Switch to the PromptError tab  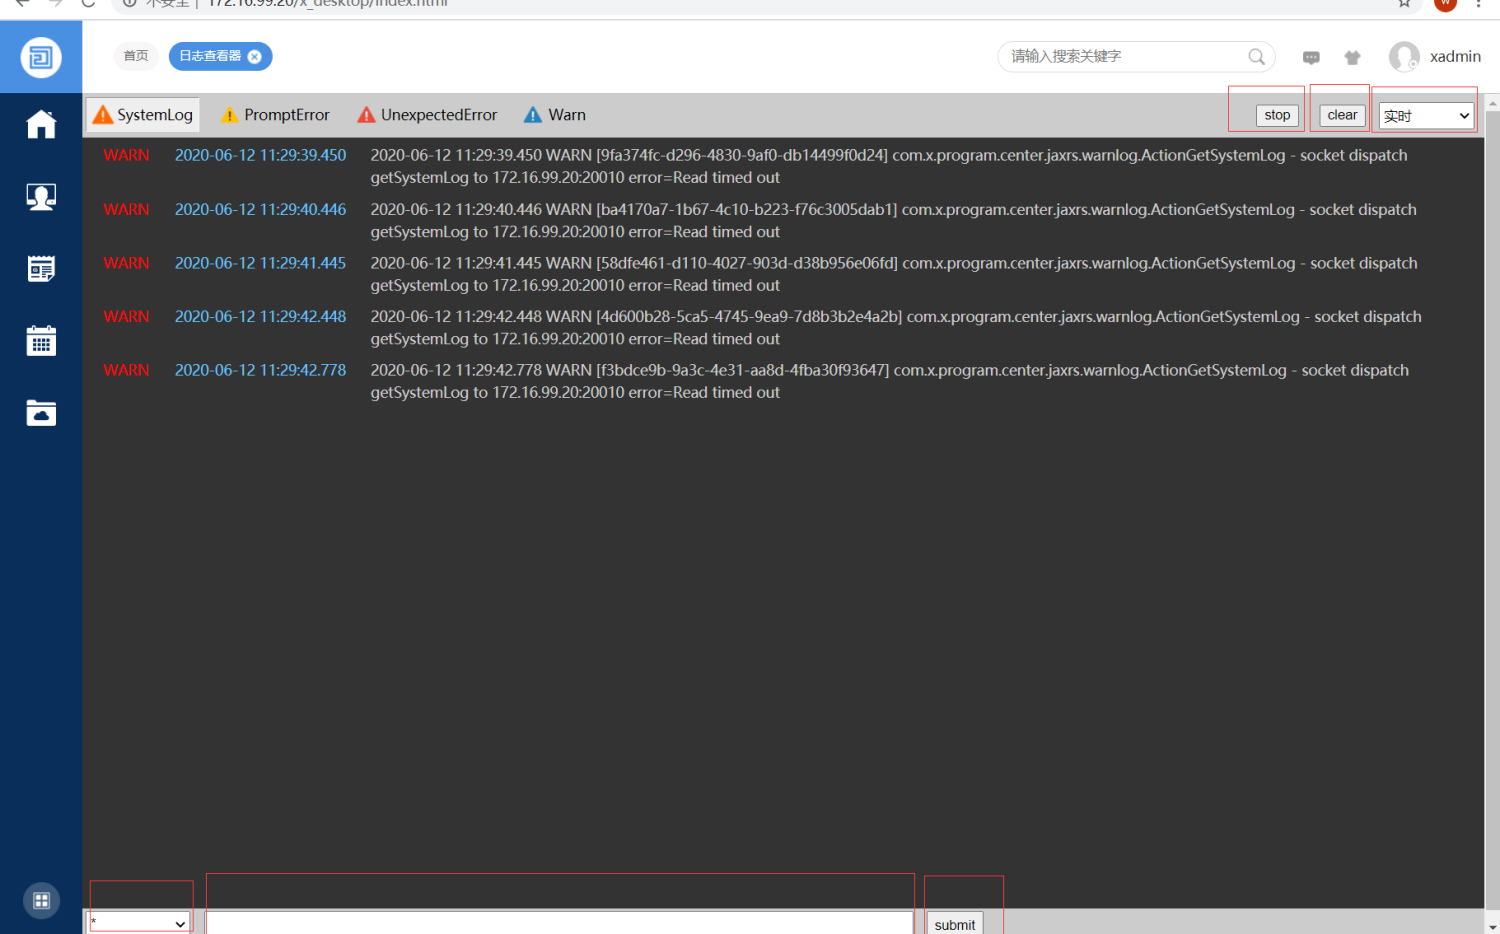coord(275,115)
